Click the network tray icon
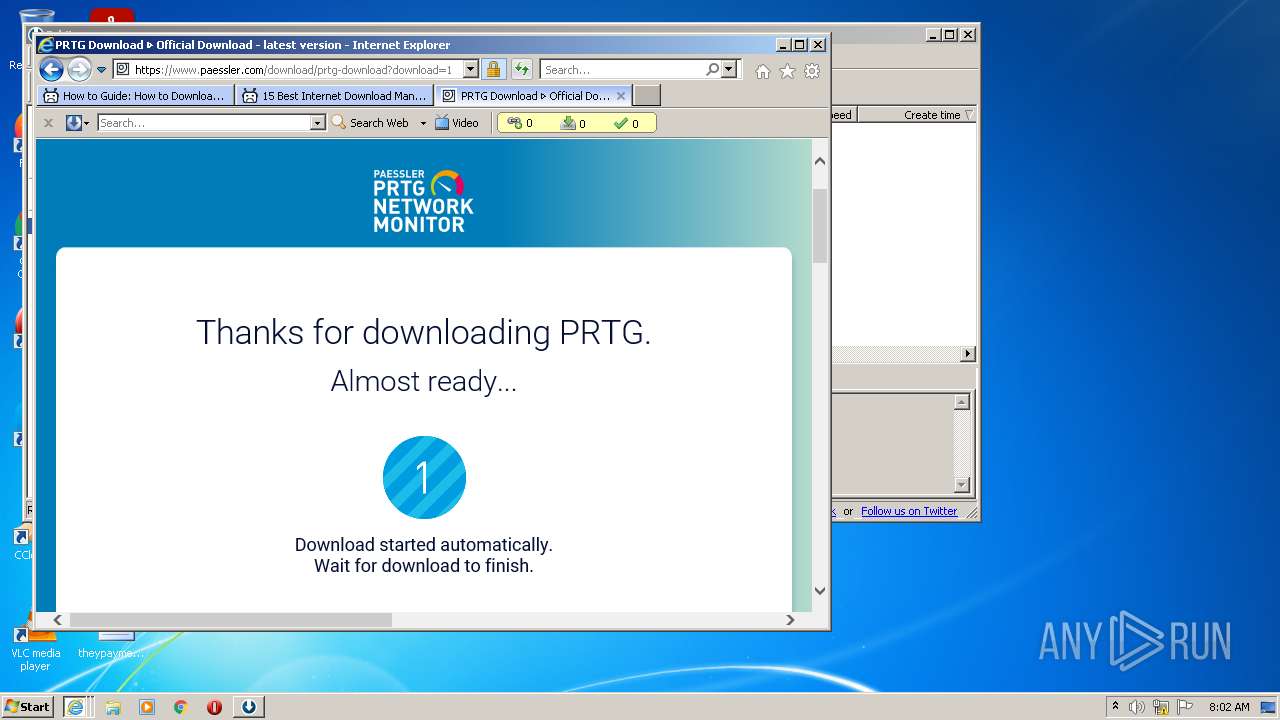This screenshot has width=1280, height=720. coord(1161,707)
